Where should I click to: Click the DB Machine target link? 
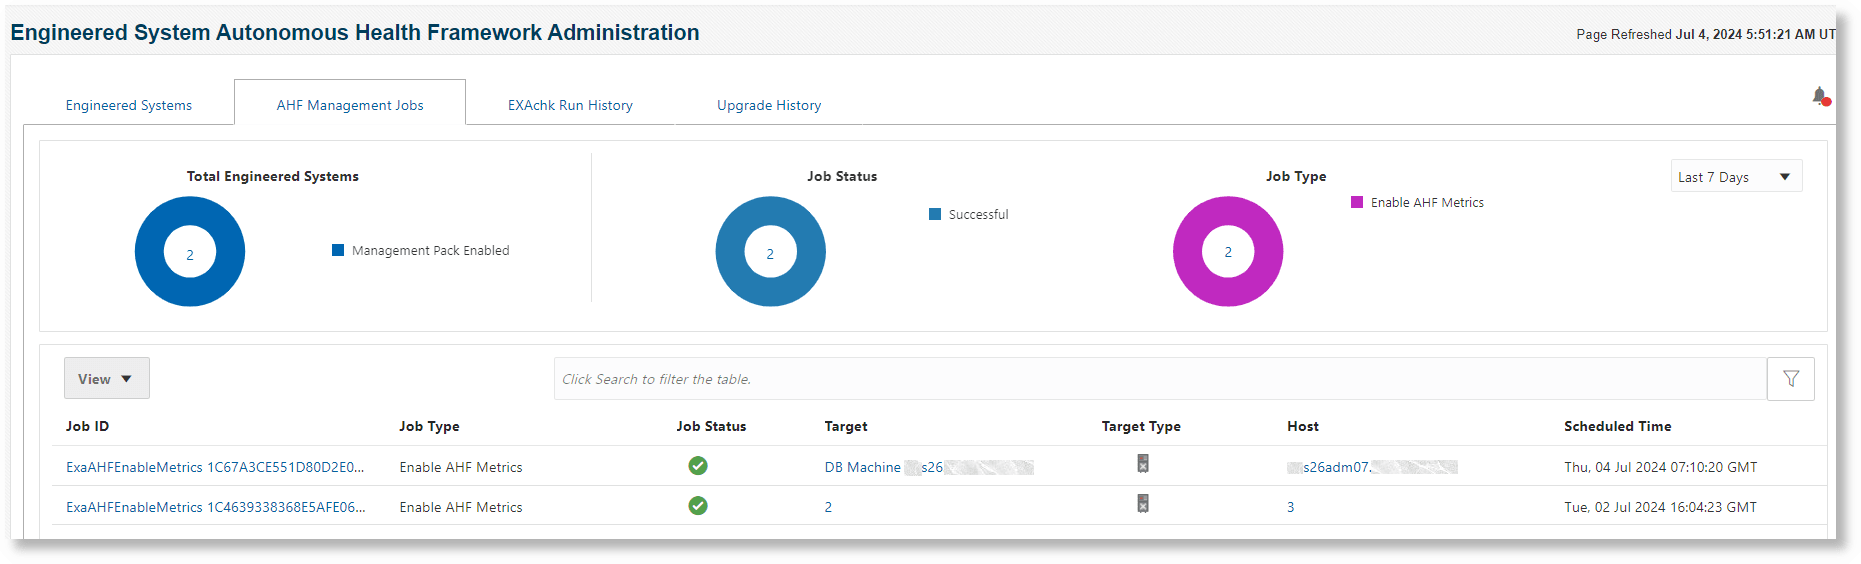(863, 467)
